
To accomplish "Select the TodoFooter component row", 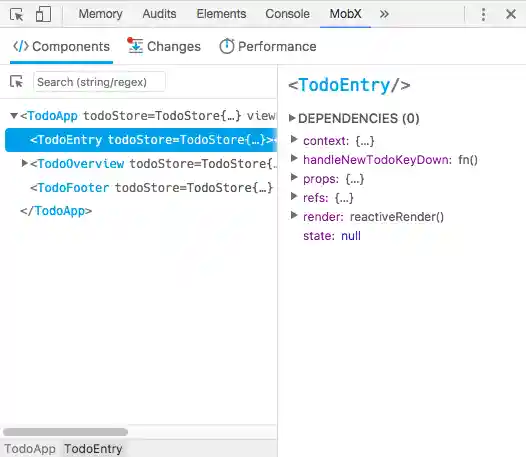I will pyautogui.click(x=141, y=188).
